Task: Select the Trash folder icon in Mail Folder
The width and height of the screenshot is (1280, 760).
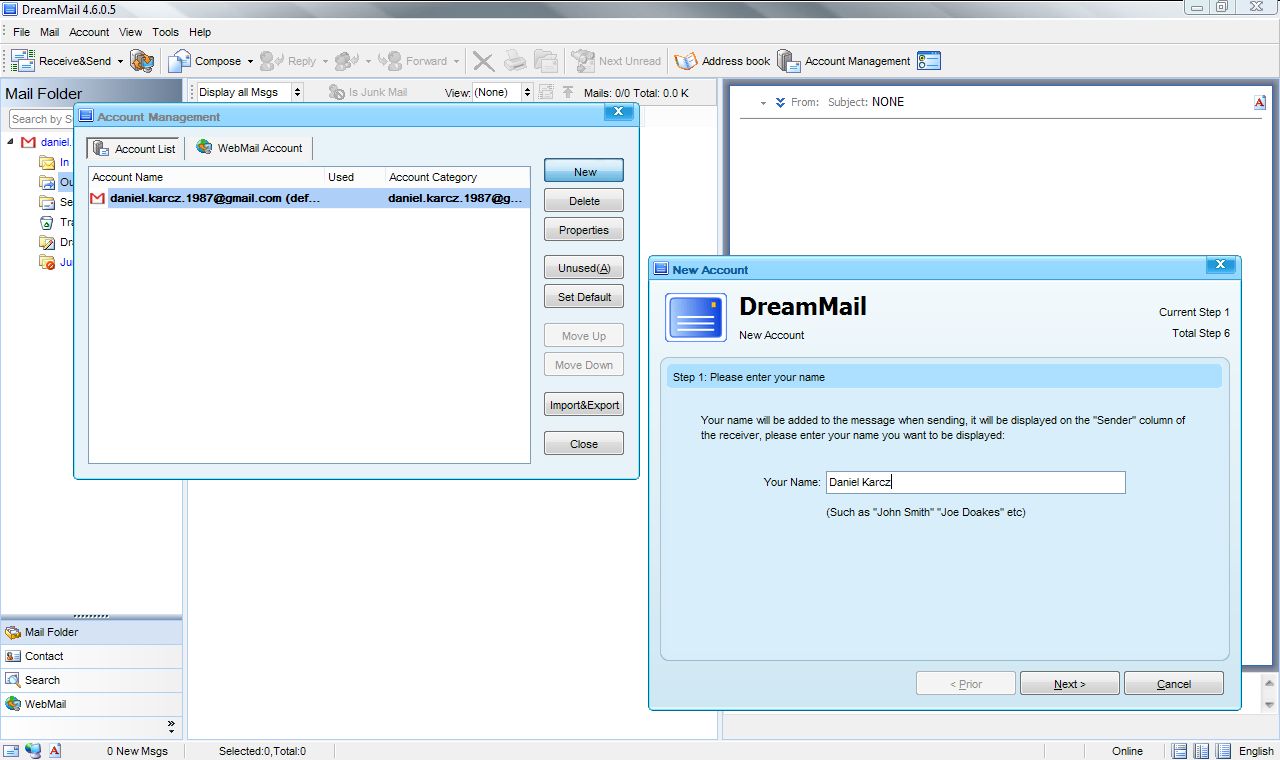Action: pos(47,222)
